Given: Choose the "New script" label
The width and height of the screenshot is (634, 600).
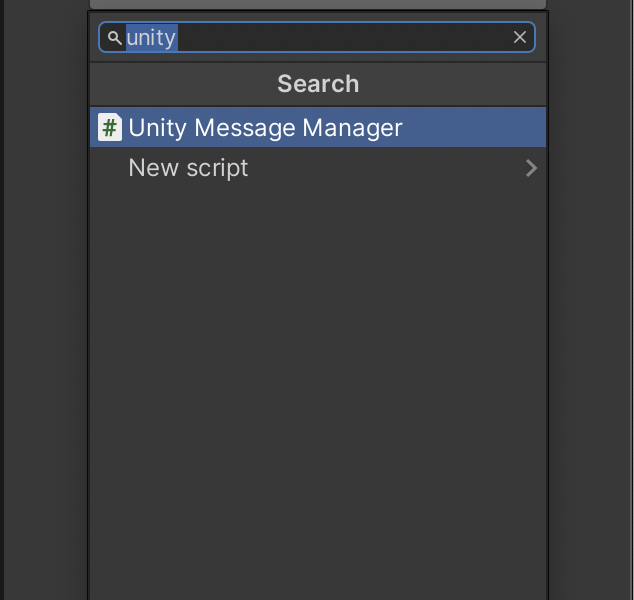Looking at the screenshot, I should pos(188,168).
